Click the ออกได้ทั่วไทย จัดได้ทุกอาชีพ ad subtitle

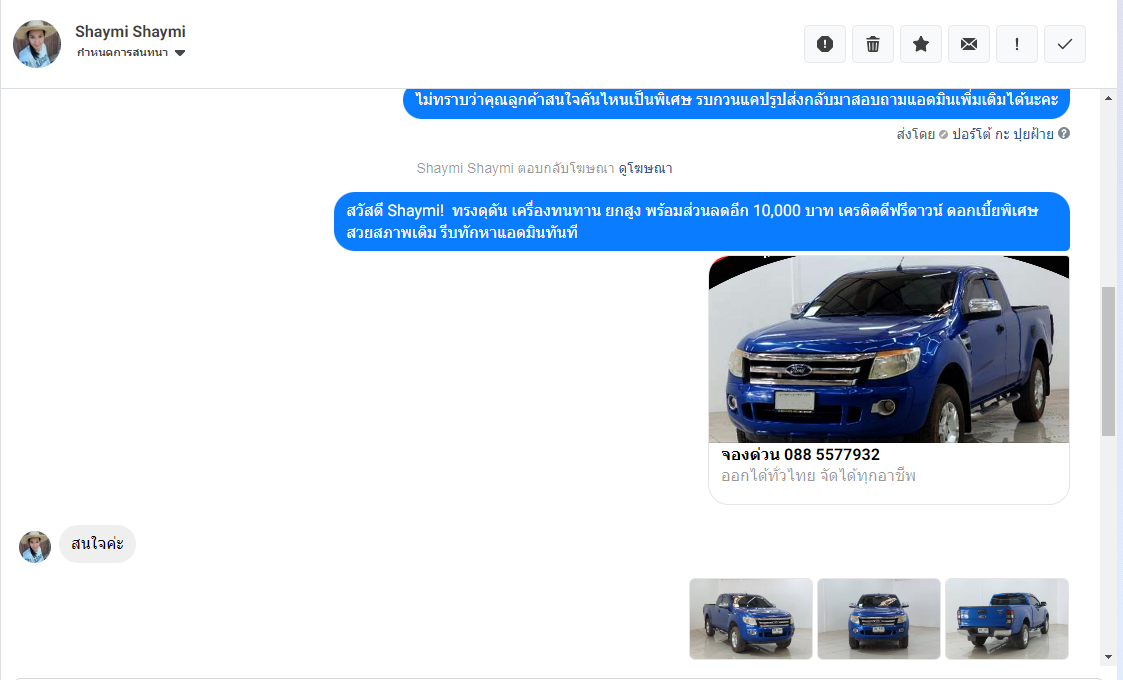tap(818, 476)
